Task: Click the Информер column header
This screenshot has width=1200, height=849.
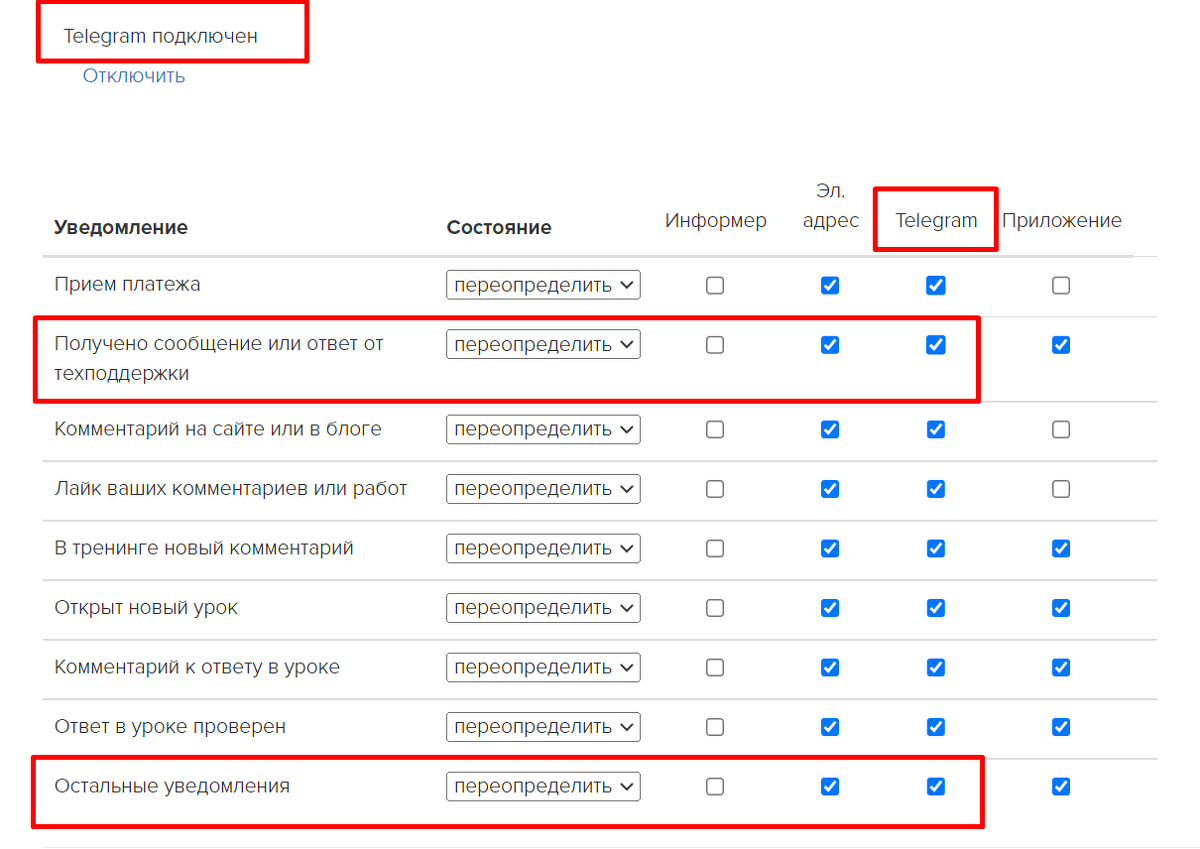Action: point(716,221)
